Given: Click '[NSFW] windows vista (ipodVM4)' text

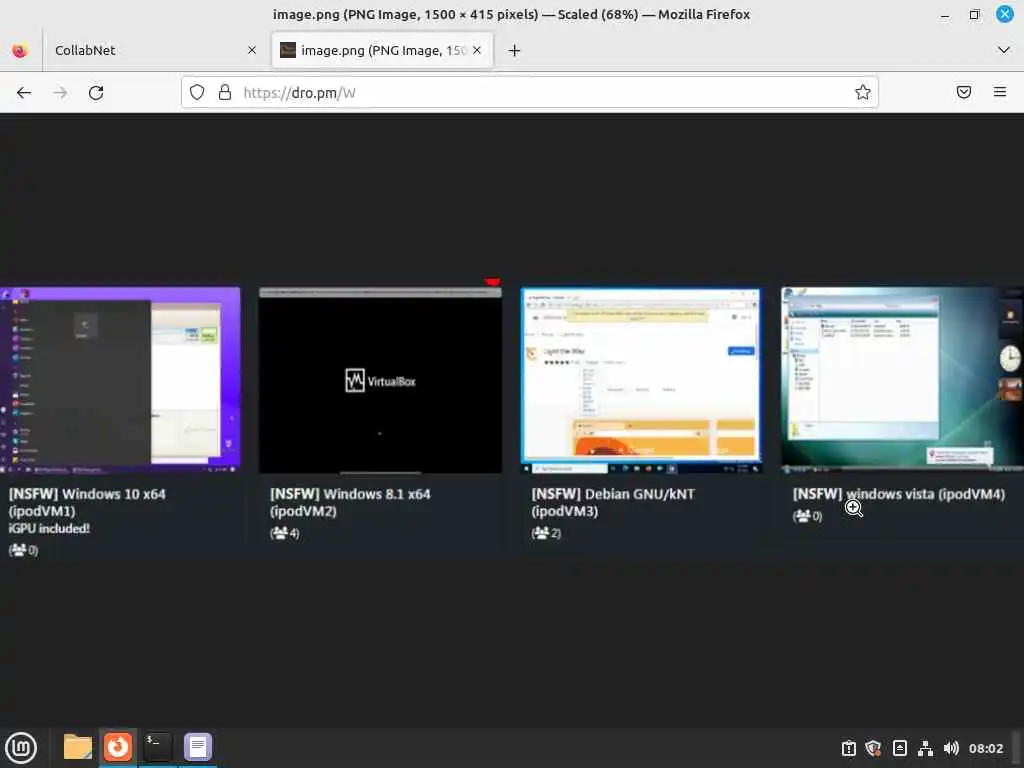Looking at the screenshot, I should pos(899,494).
